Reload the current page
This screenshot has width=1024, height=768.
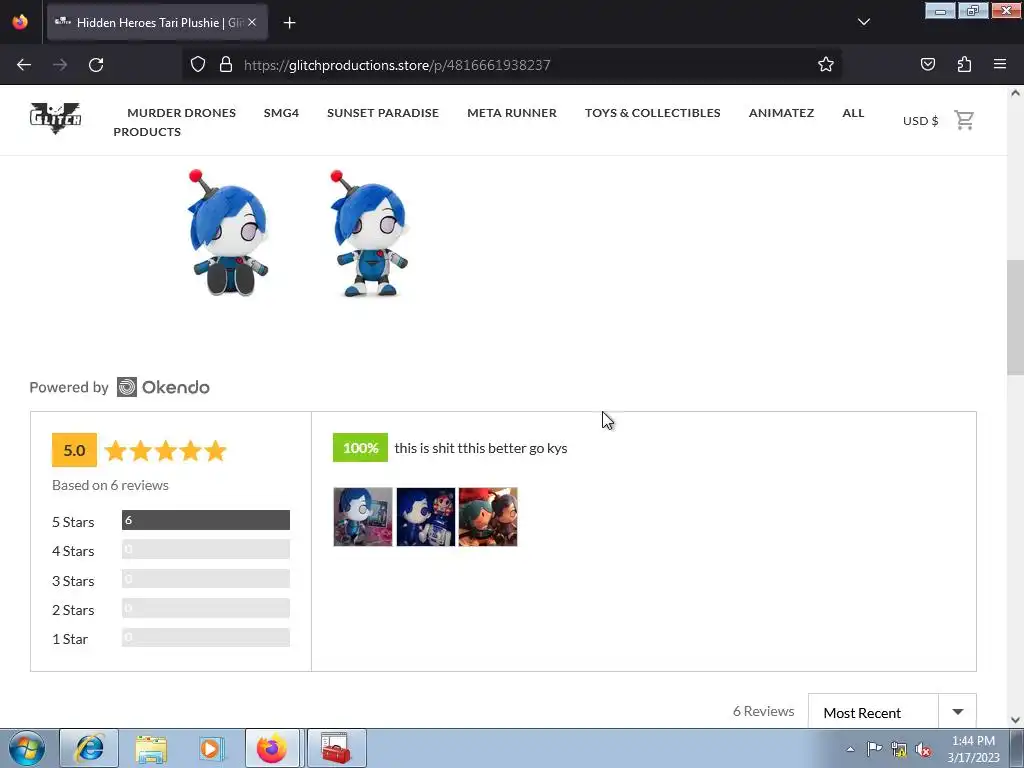tap(96, 65)
